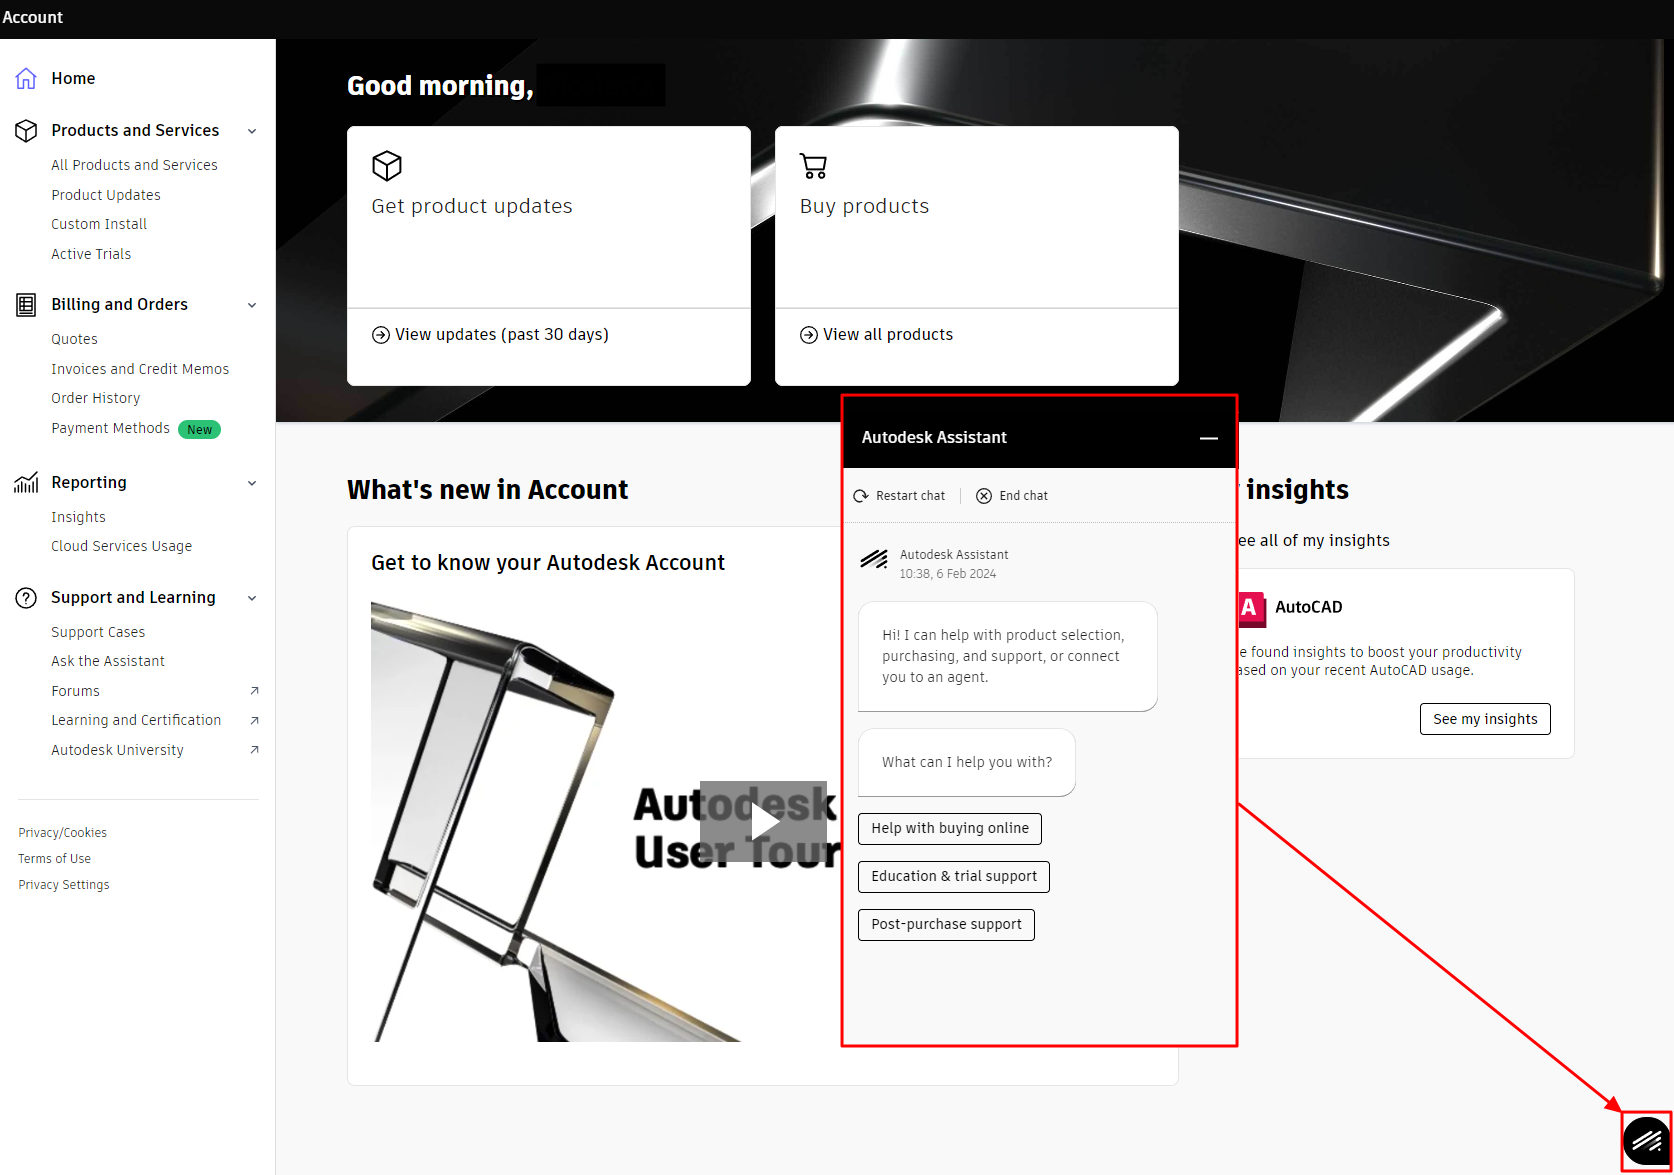Click the Reporting chart icon

tap(26, 483)
